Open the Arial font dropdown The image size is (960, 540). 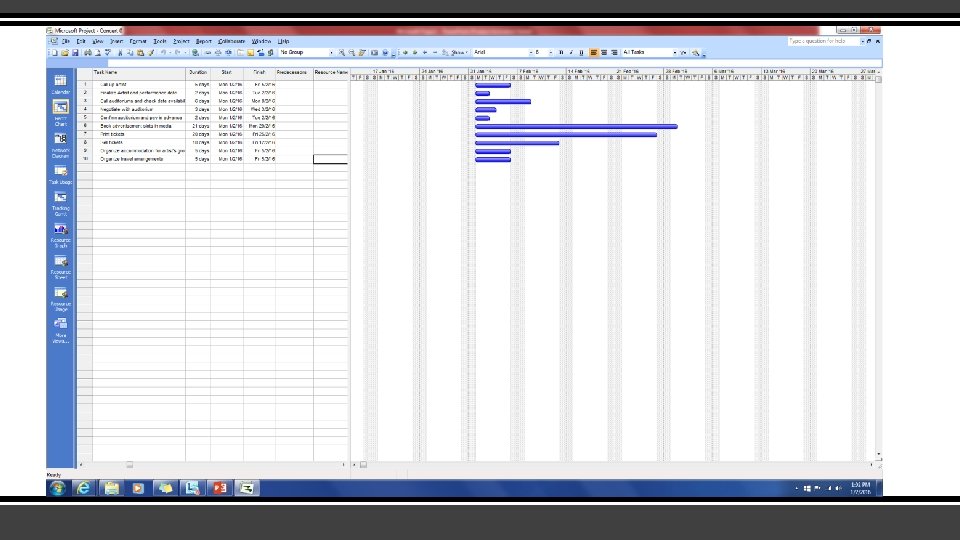(530, 53)
